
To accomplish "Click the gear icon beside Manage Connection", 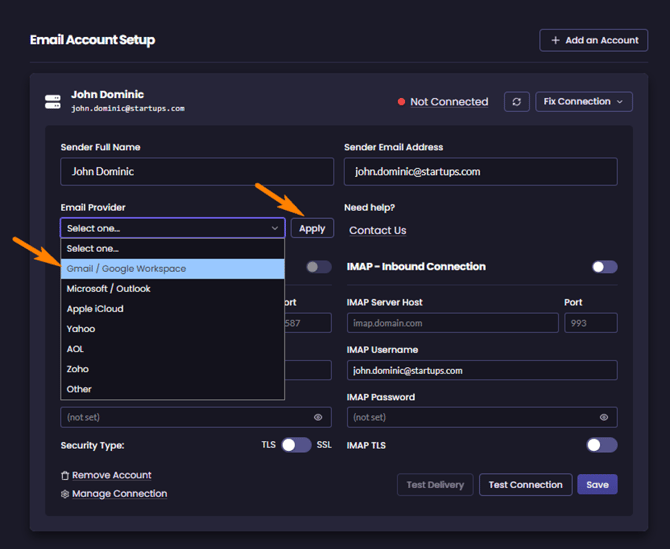I will pyautogui.click(x=65, y=494).
